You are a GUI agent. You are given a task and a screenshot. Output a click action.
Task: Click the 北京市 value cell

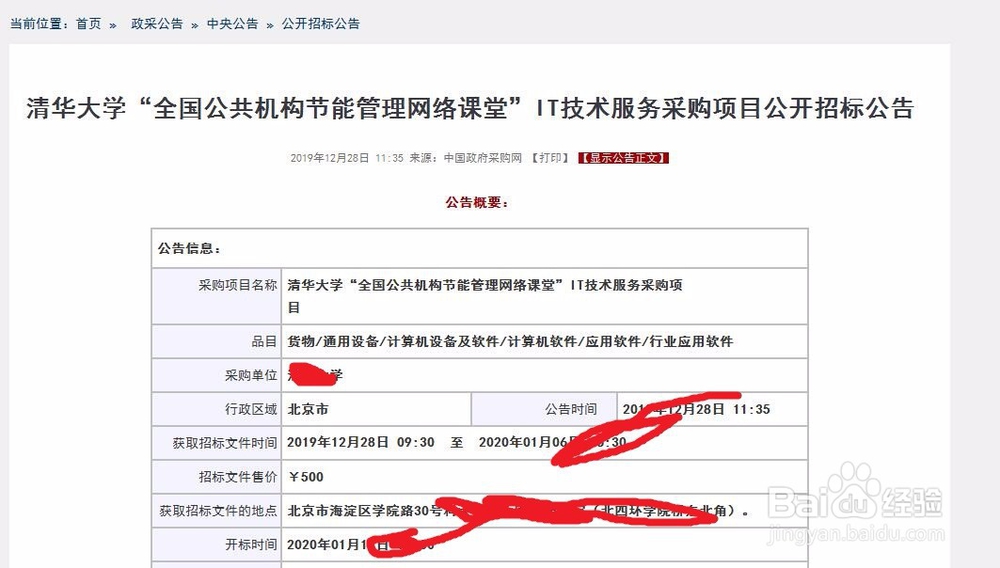click(x=376, y=409)
